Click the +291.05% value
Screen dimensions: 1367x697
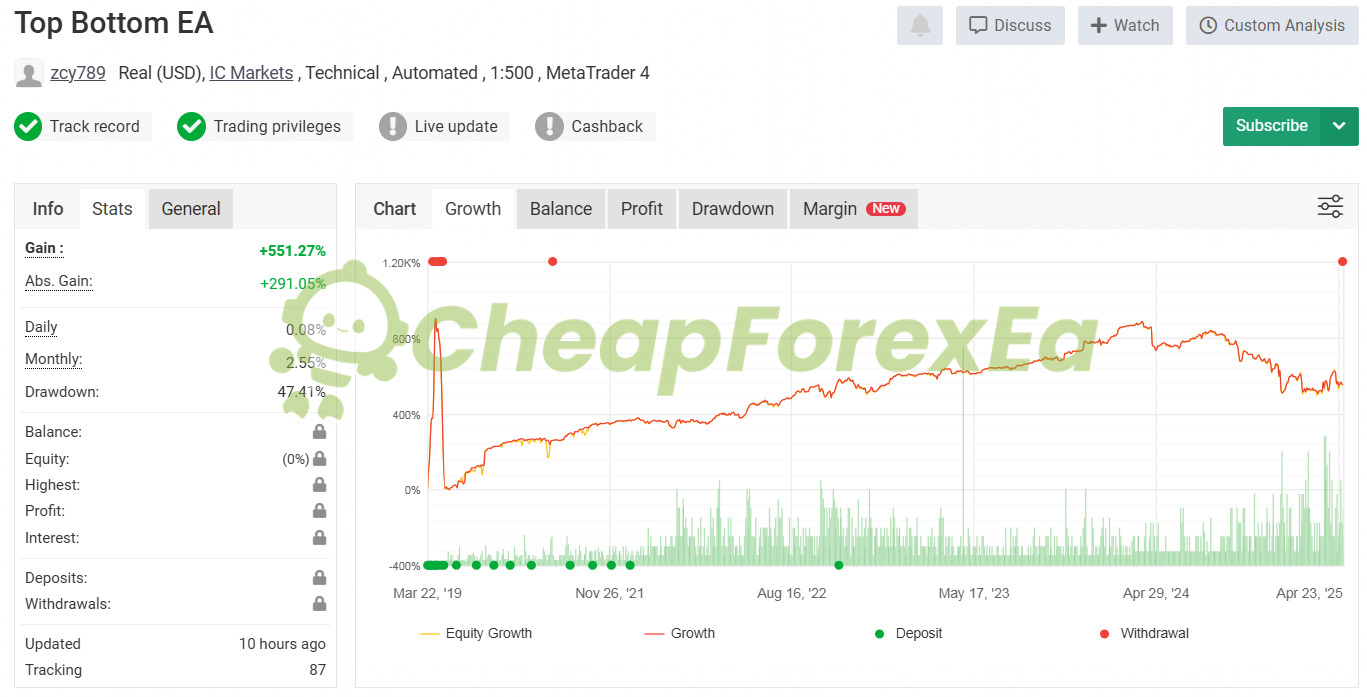[x=293, y=284]
